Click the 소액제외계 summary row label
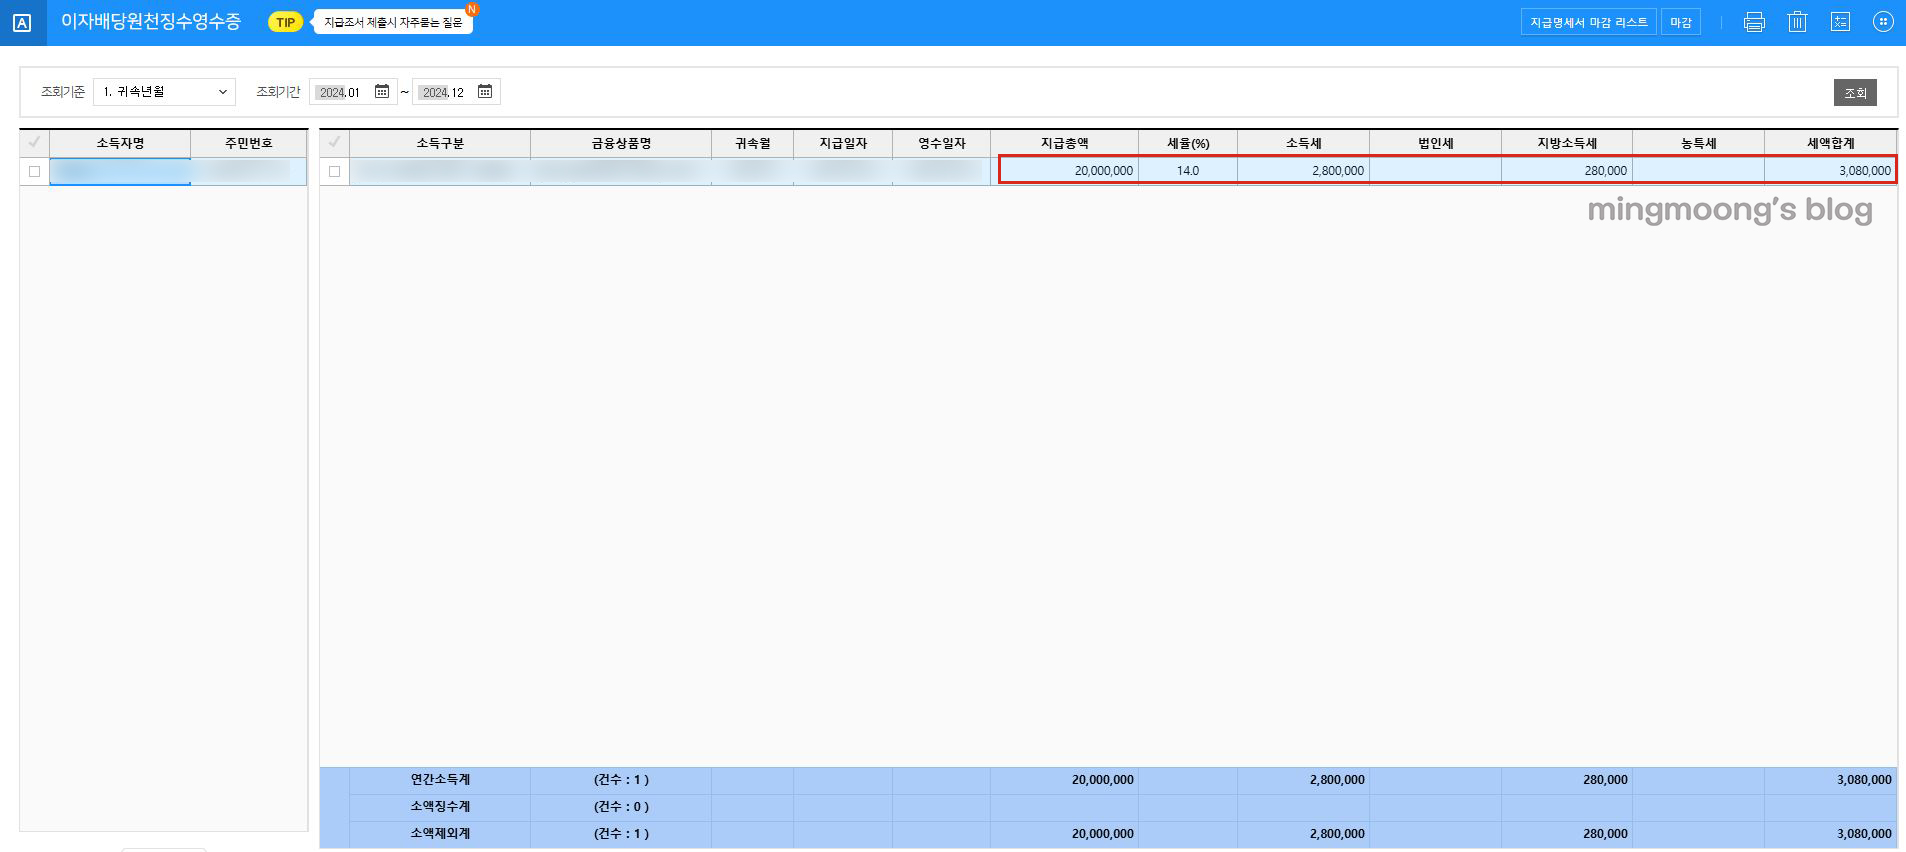1906x852 pixels. tap(440, 834)
